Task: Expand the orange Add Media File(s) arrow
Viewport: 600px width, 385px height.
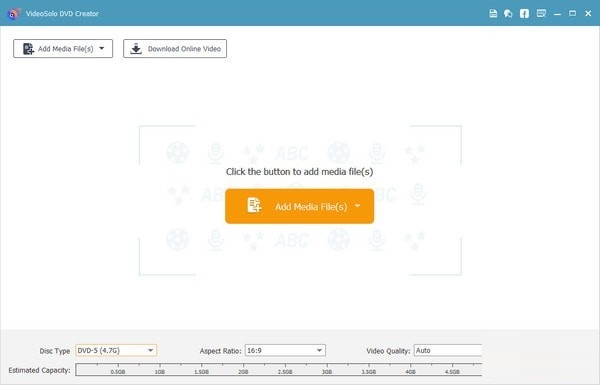Action: pyautogui.click(x=357, y=206)
